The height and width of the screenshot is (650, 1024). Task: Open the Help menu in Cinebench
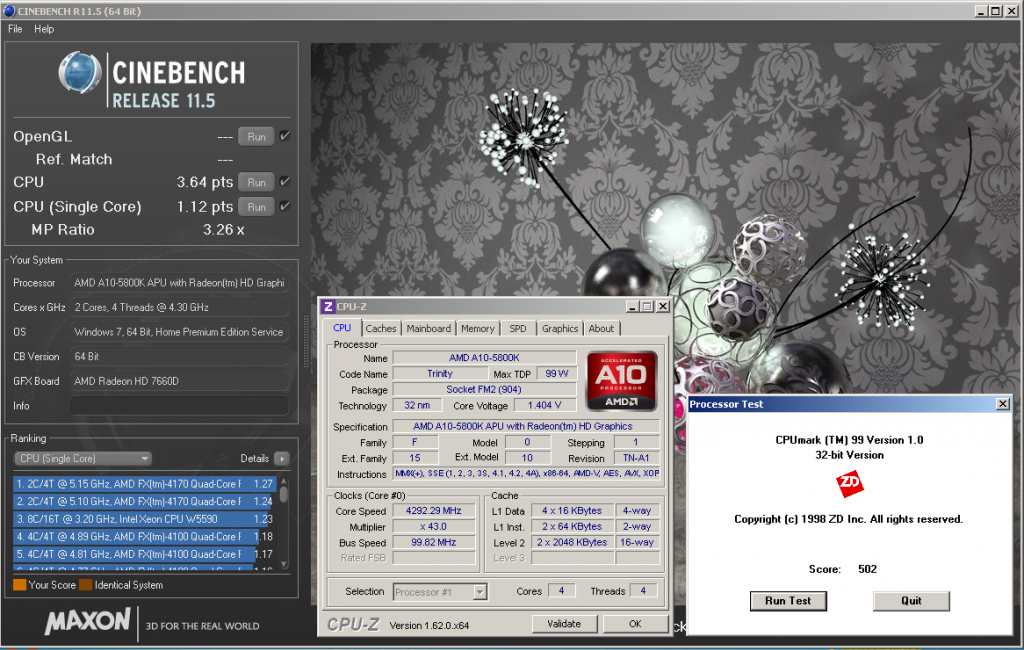coord(44,29)
